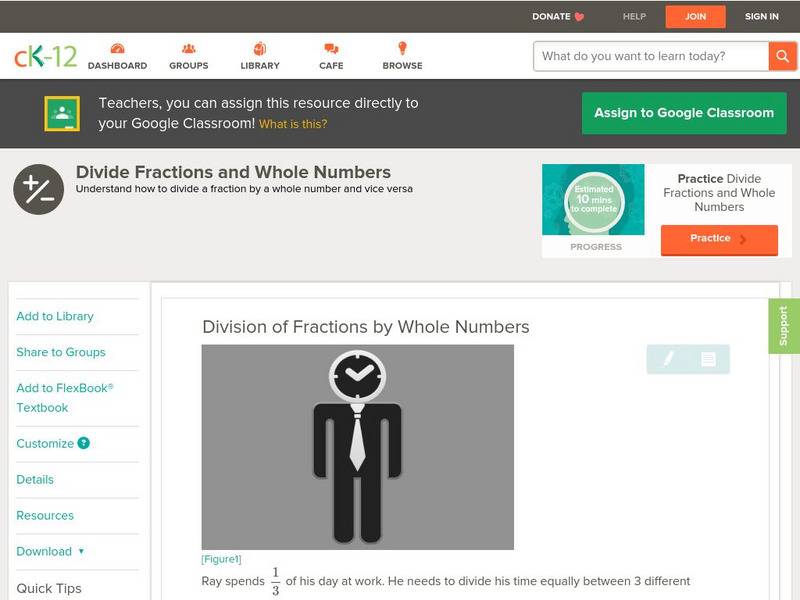Screen dimensions: 800x600
Task: Click the orange Practice button
Action: [719, 239]
